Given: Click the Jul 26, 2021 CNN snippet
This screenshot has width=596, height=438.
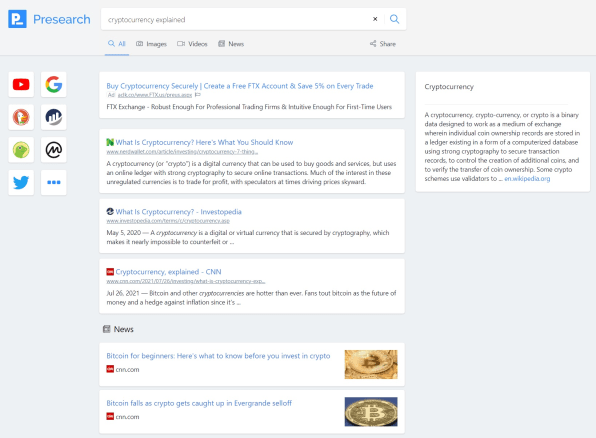Looking at the screenshot, I should 251,298.
